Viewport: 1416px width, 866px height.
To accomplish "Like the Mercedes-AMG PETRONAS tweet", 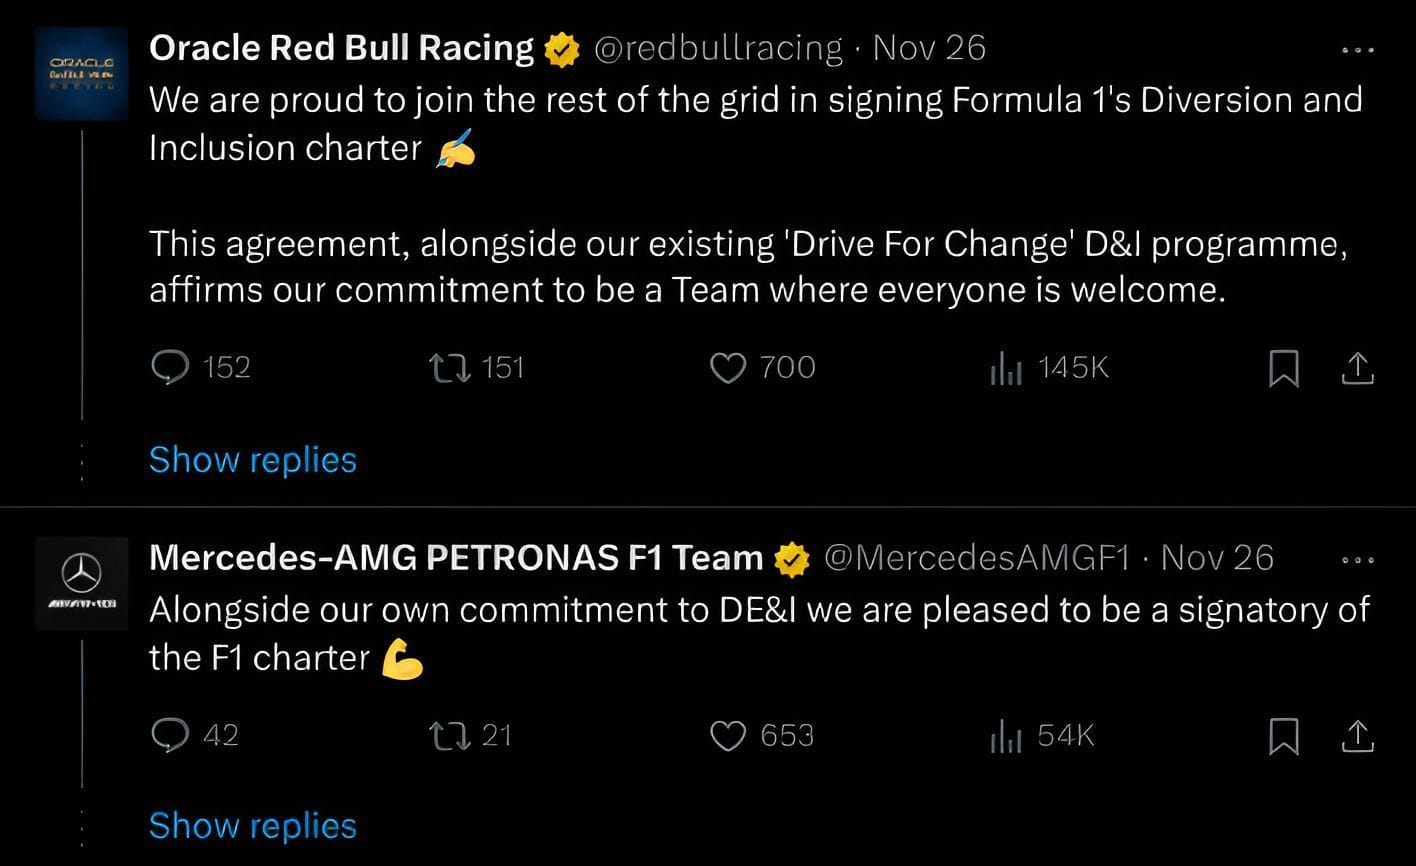I will coord(727,736).
